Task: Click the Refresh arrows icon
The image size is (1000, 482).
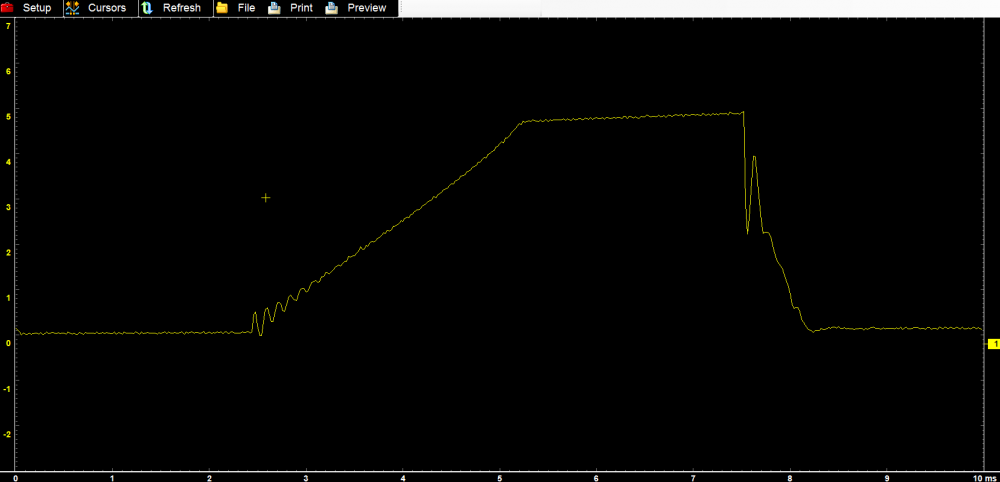Action: [x=147, y=8]
